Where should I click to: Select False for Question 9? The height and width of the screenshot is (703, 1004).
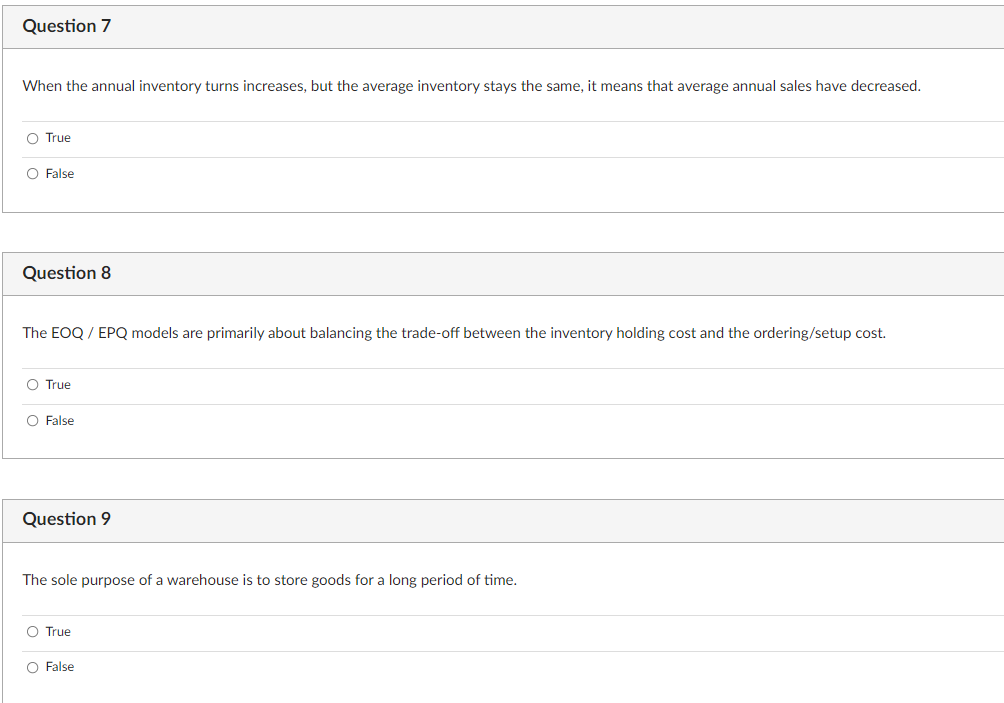click(x=32, y=666)
